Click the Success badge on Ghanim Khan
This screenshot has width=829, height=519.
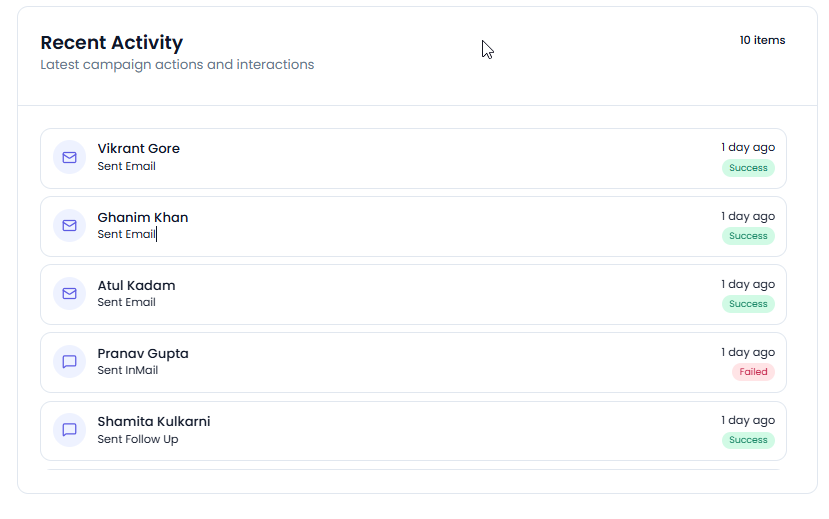pos(748,236)
